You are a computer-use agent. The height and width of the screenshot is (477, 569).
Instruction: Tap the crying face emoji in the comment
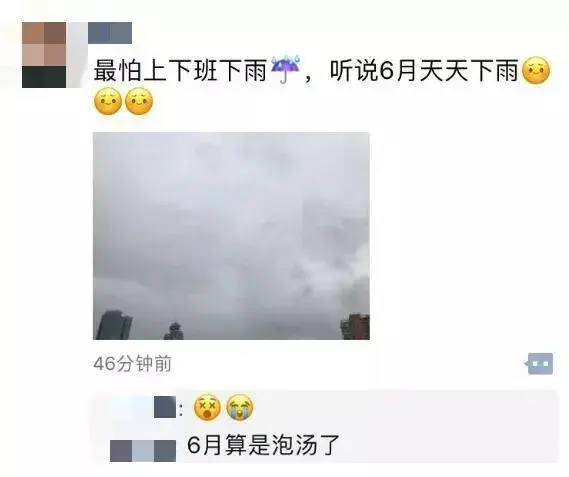pos(240,407)
